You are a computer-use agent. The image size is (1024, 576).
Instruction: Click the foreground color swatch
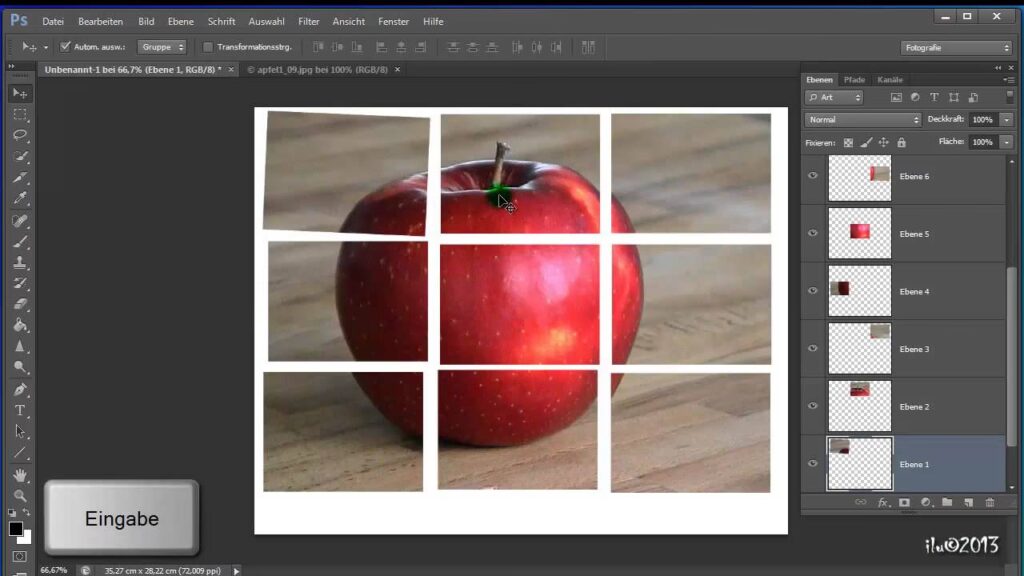pyautogui.click(x=16, y=528)
